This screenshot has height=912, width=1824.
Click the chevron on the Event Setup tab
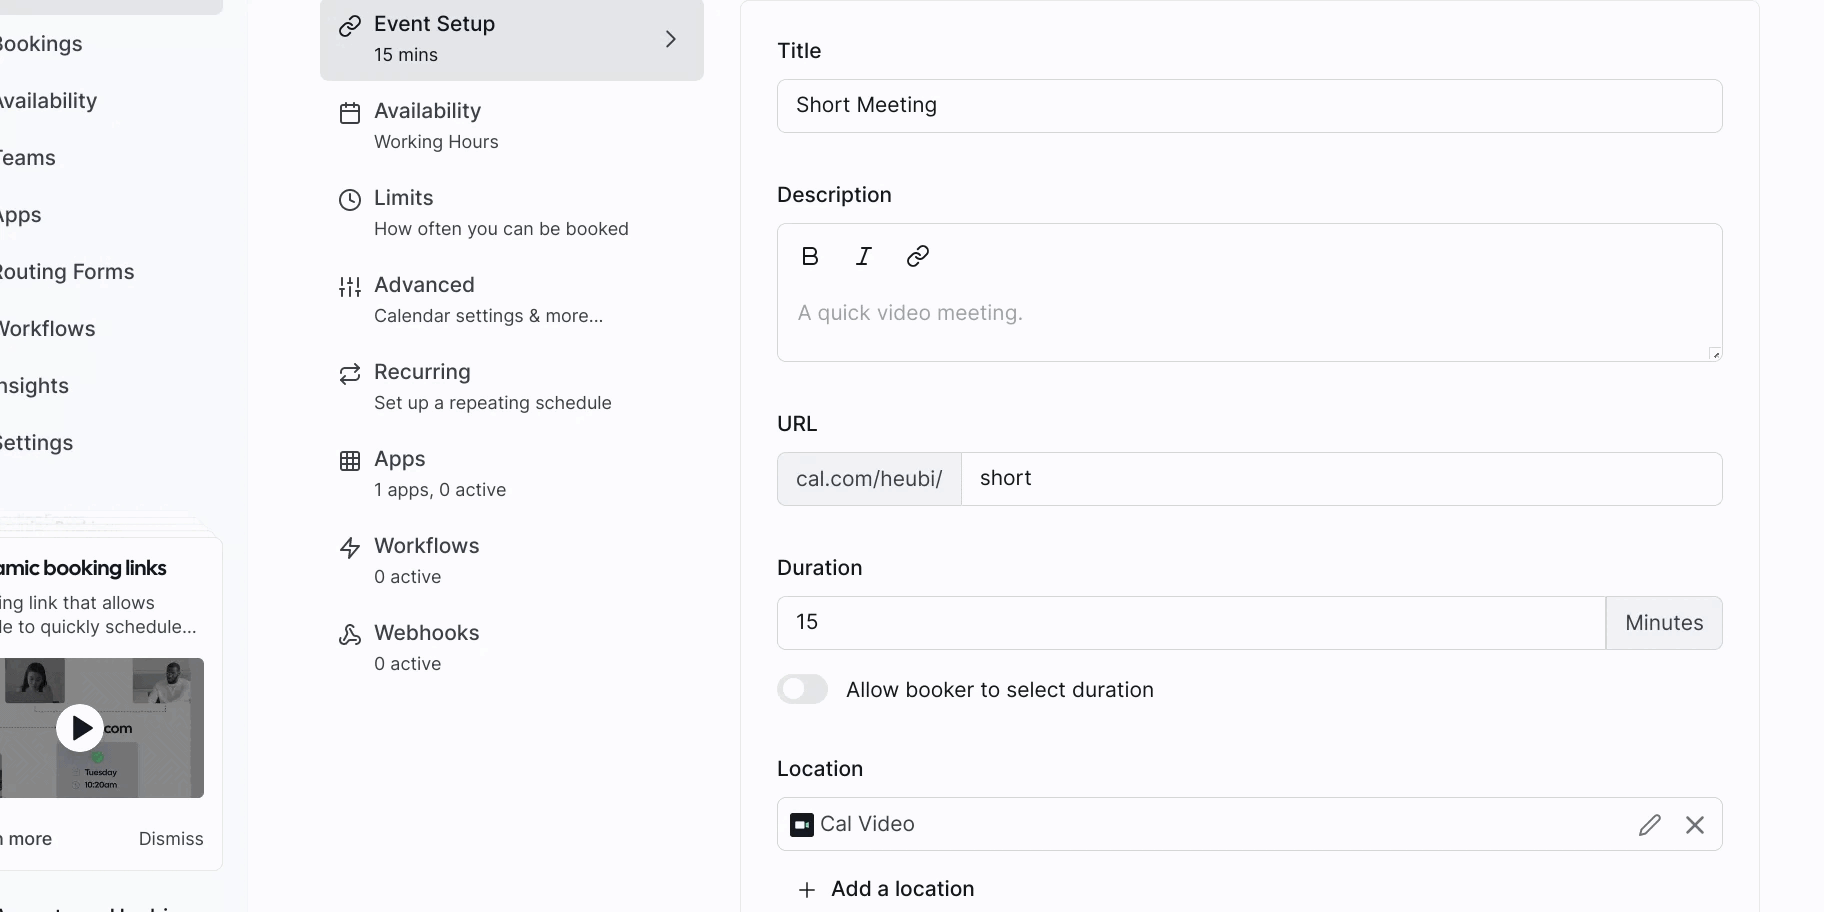click(x=670, y=39)
